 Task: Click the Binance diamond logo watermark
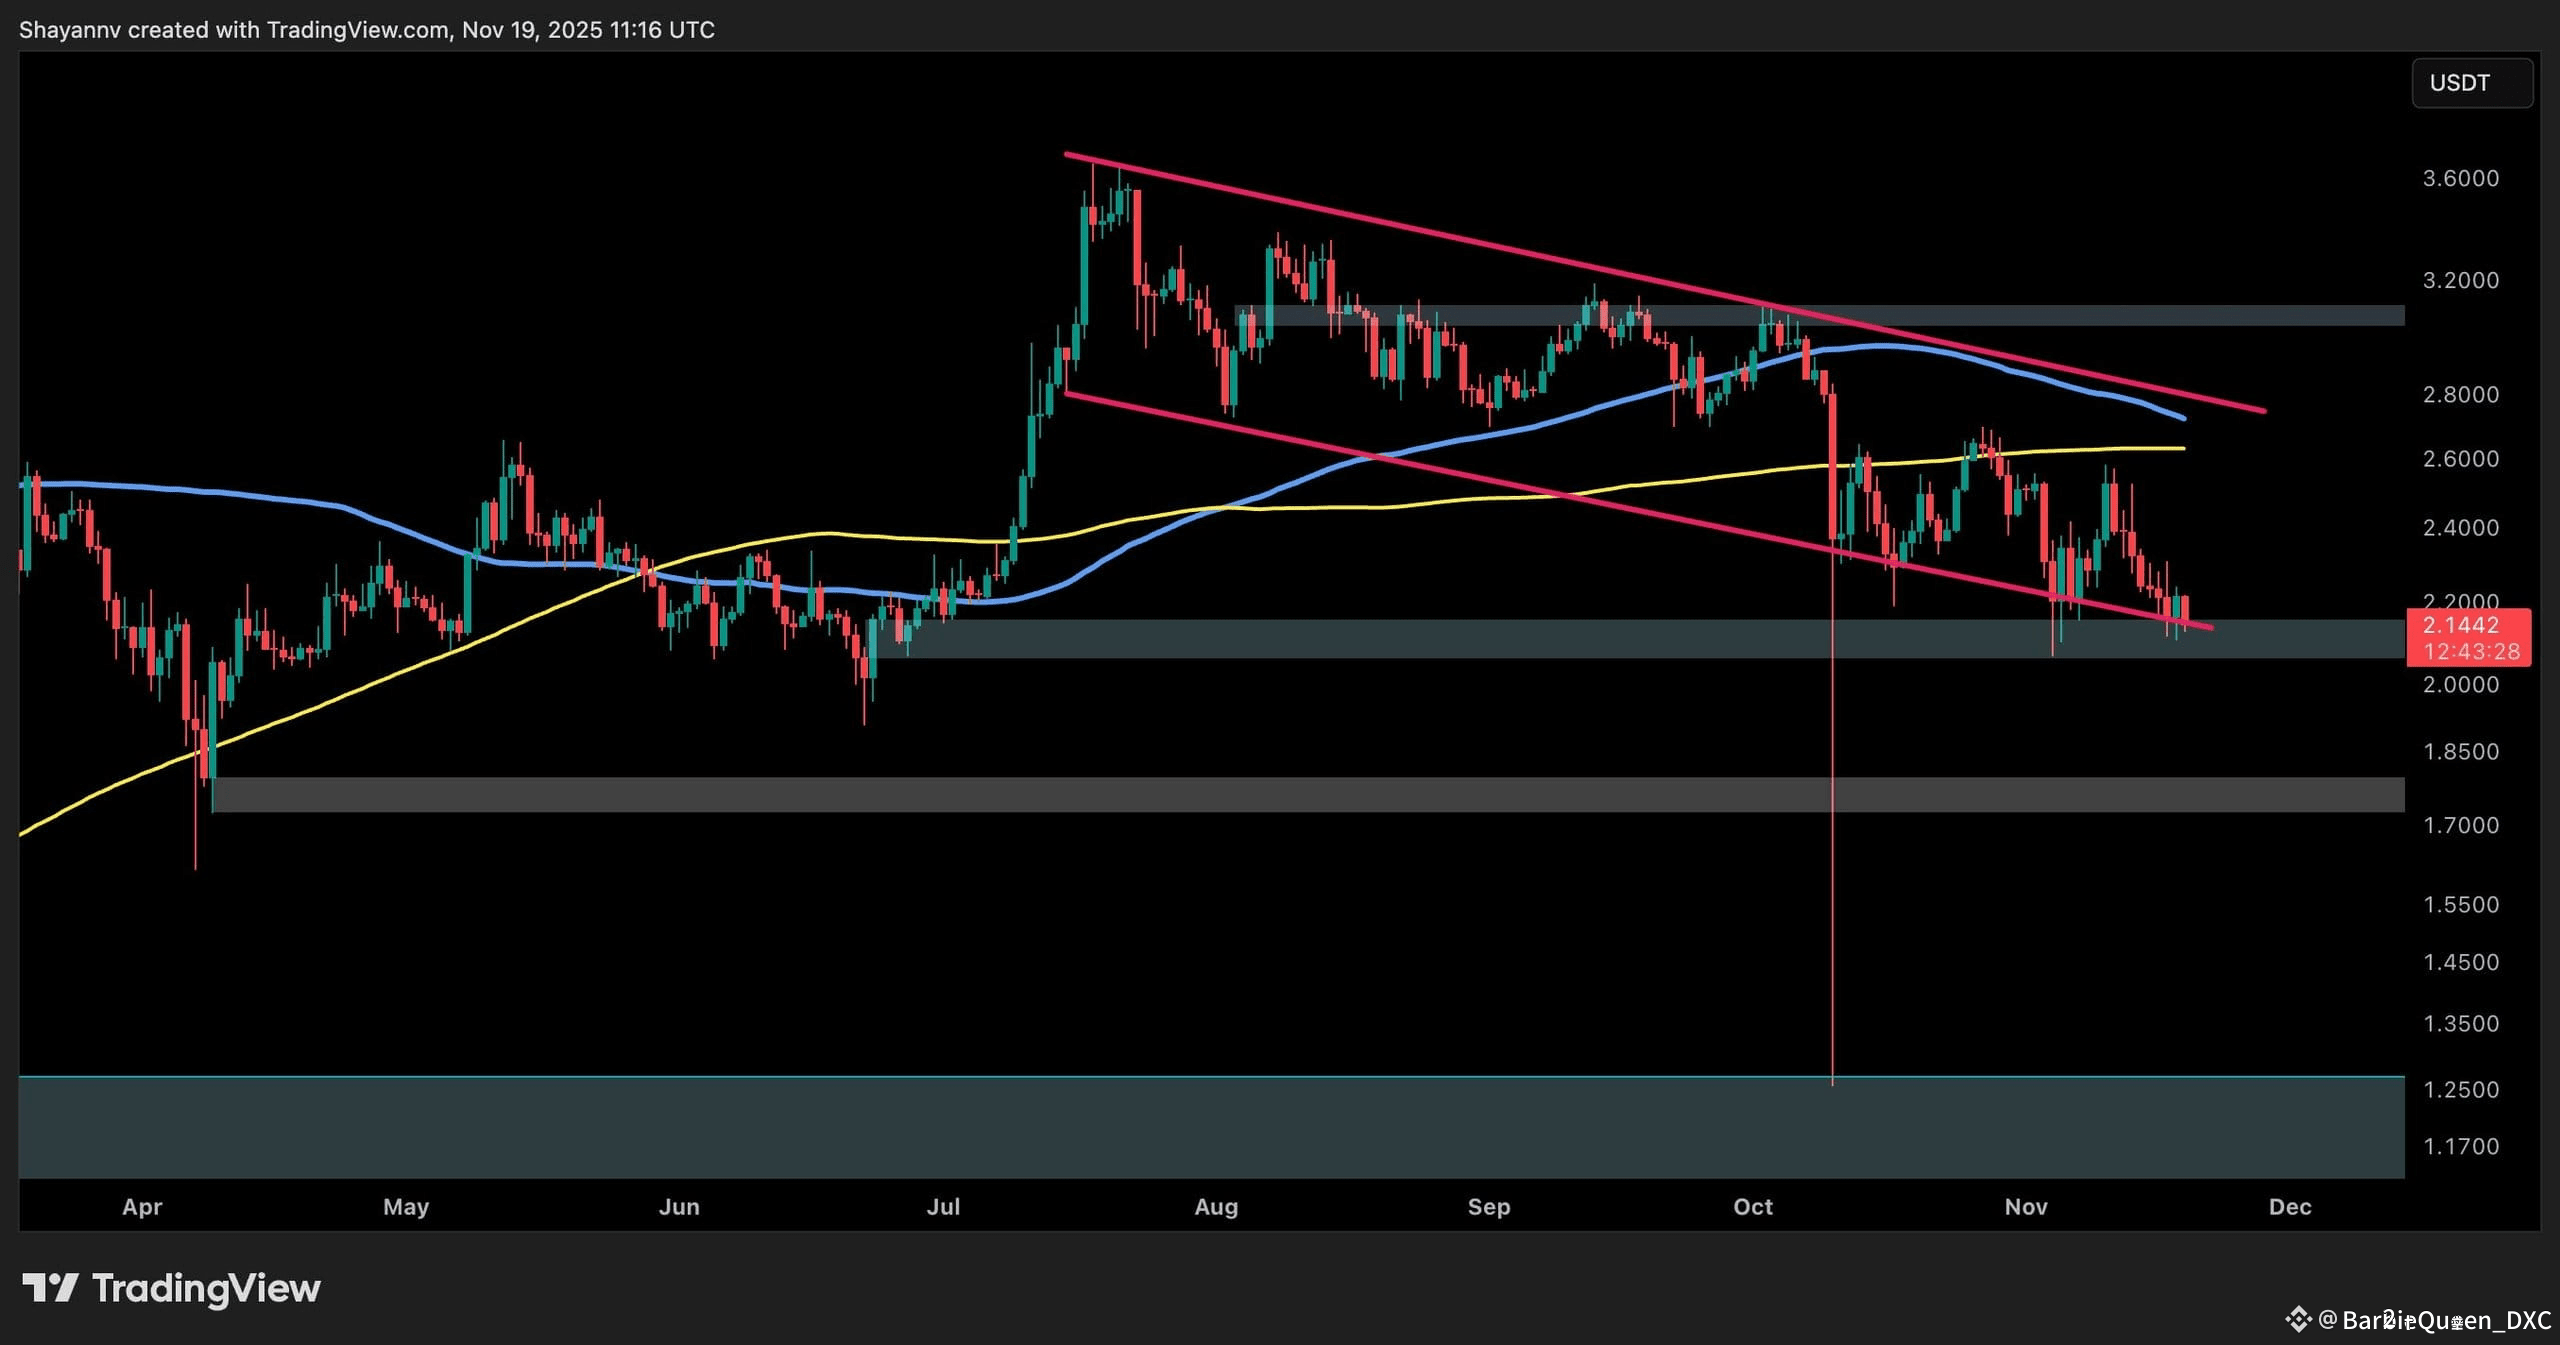pos(2298,1319)
